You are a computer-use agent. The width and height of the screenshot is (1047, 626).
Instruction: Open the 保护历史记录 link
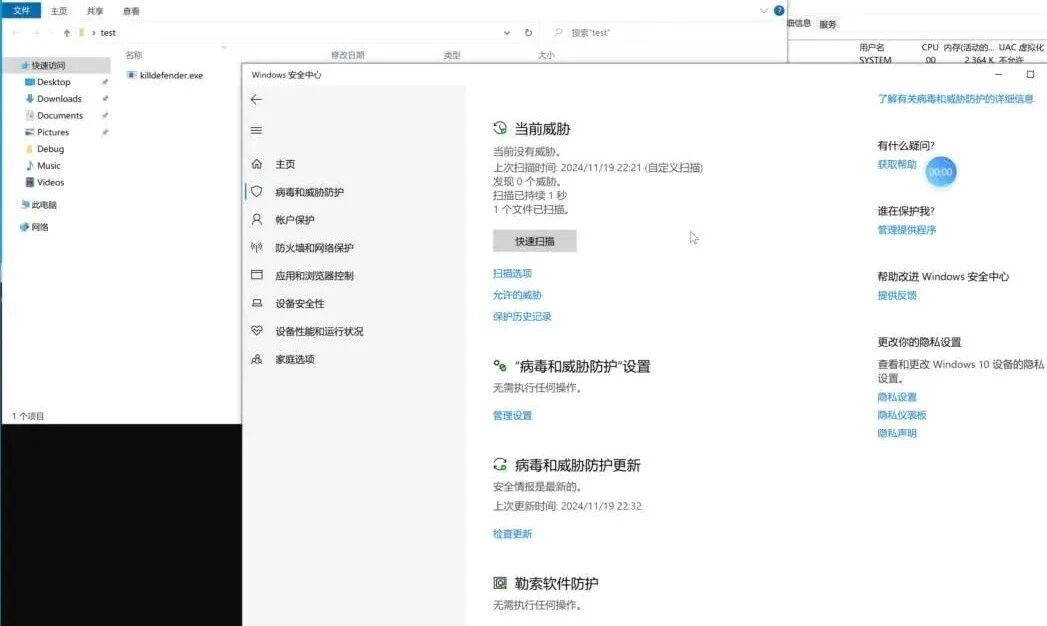522,316
